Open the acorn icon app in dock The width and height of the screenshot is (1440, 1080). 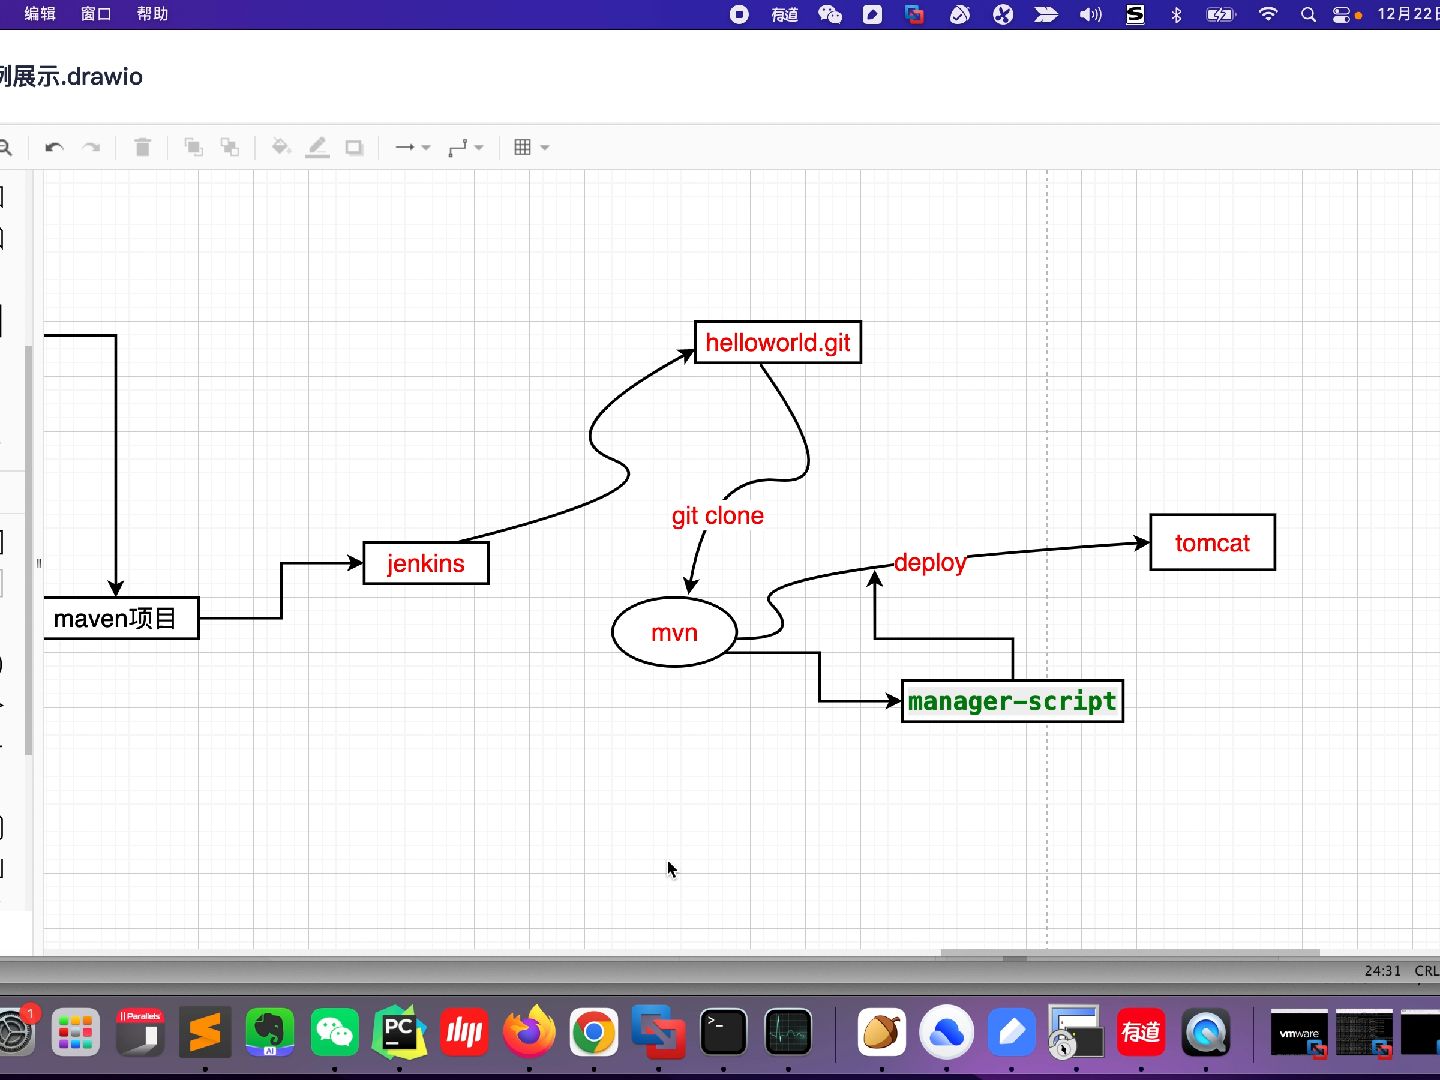tap(882, 1032)
